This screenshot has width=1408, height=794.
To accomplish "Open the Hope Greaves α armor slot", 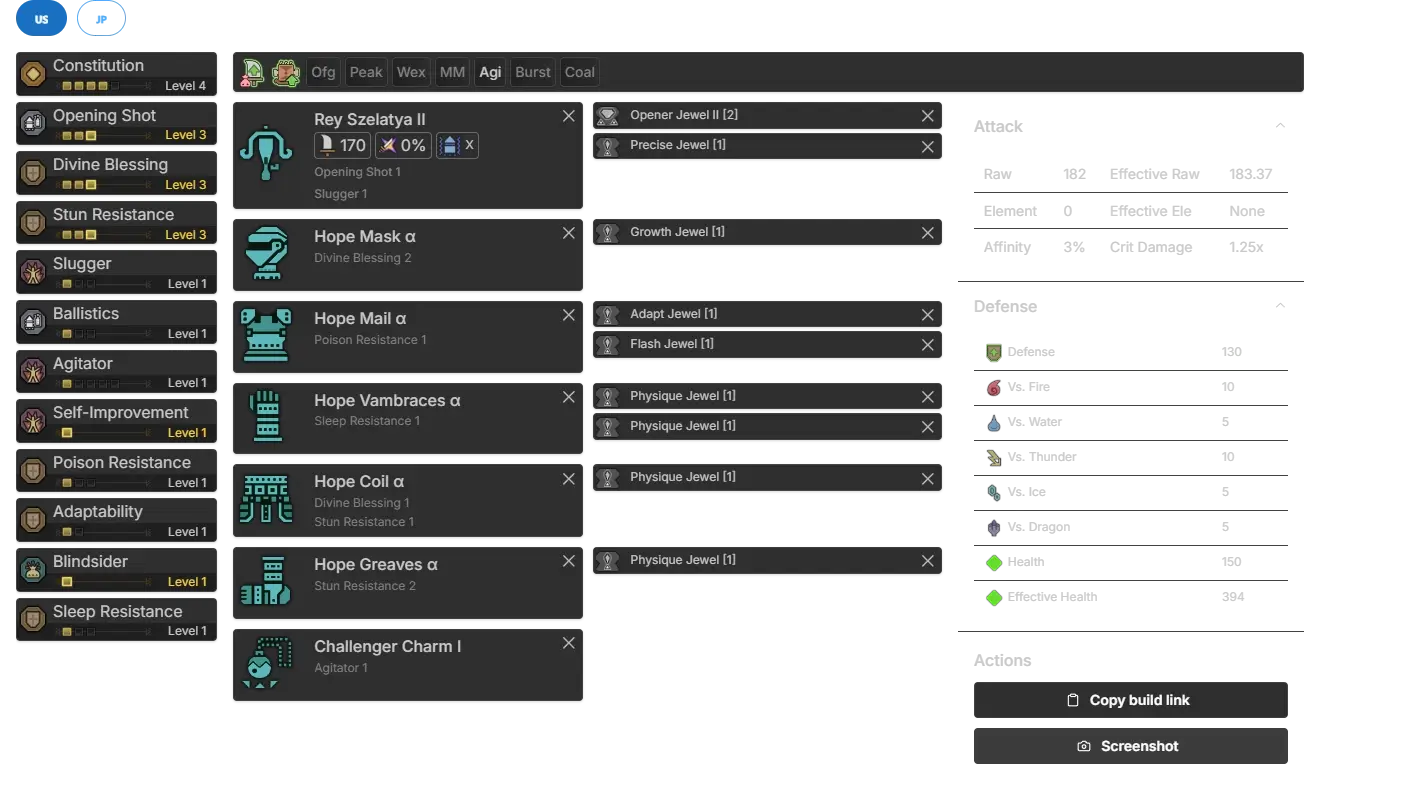I will 407,582.
